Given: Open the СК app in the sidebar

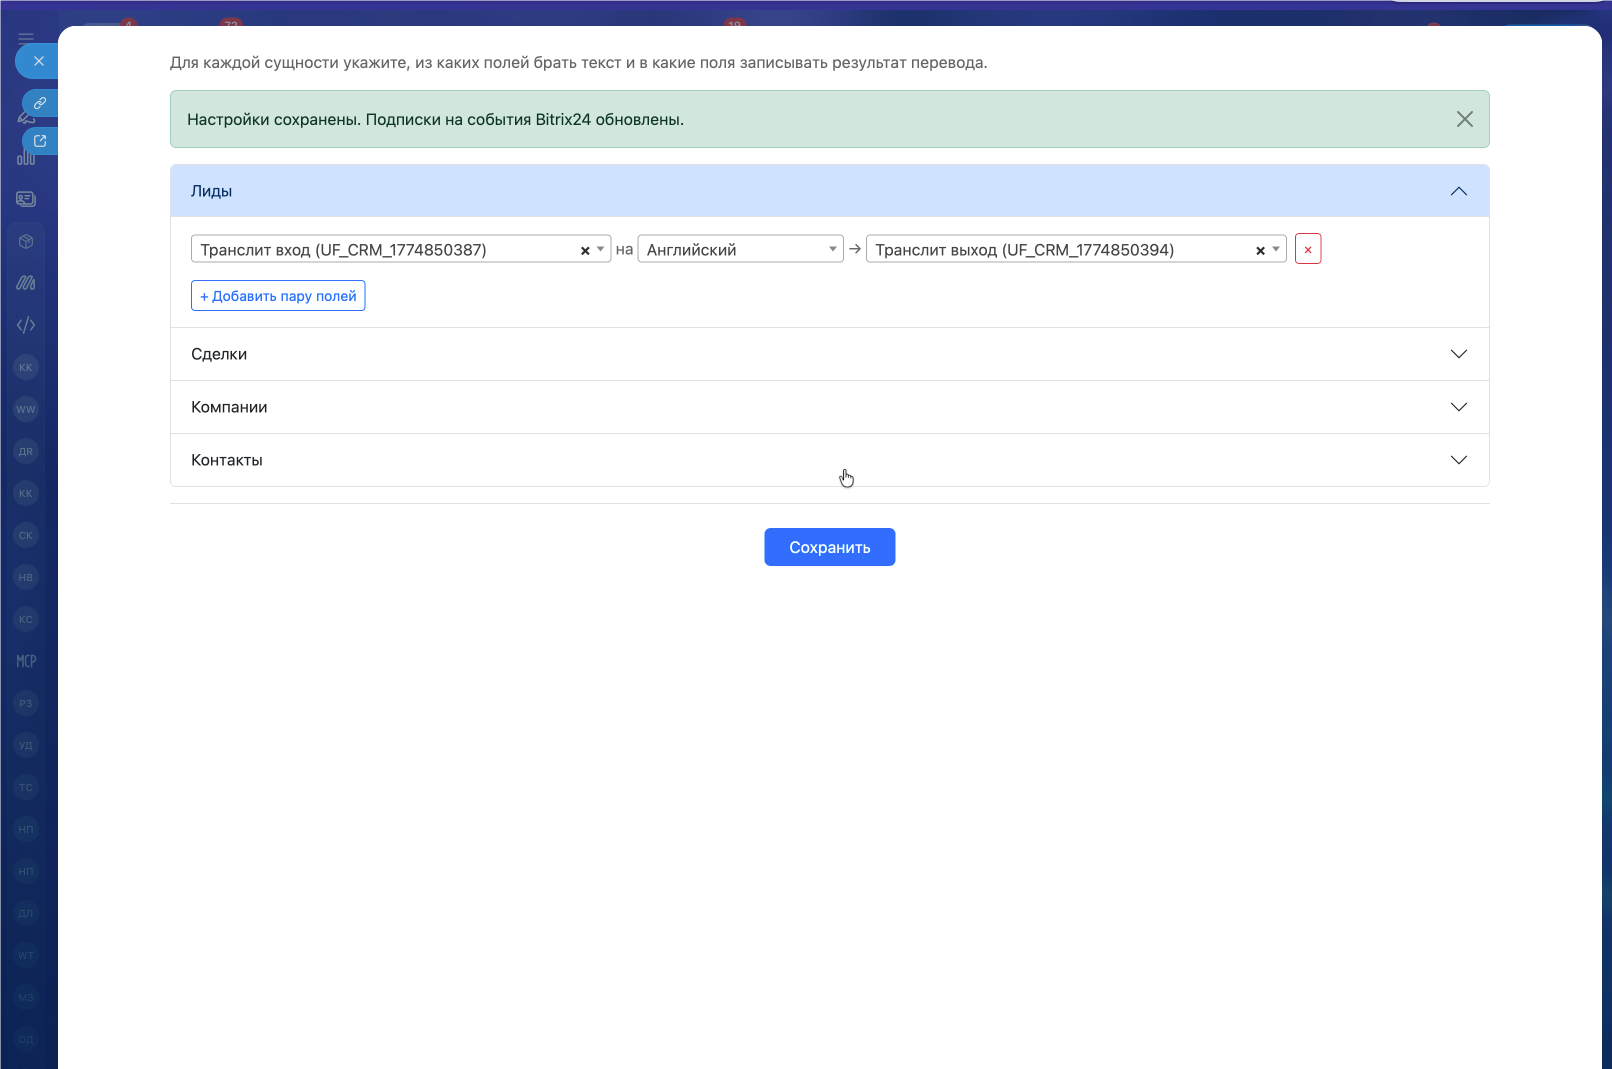Looking at the screenshot, I should 26,535.
